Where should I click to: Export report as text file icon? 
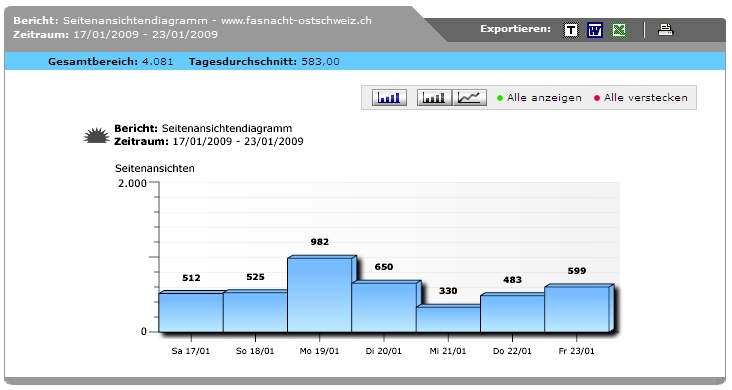tap(570, 30)
